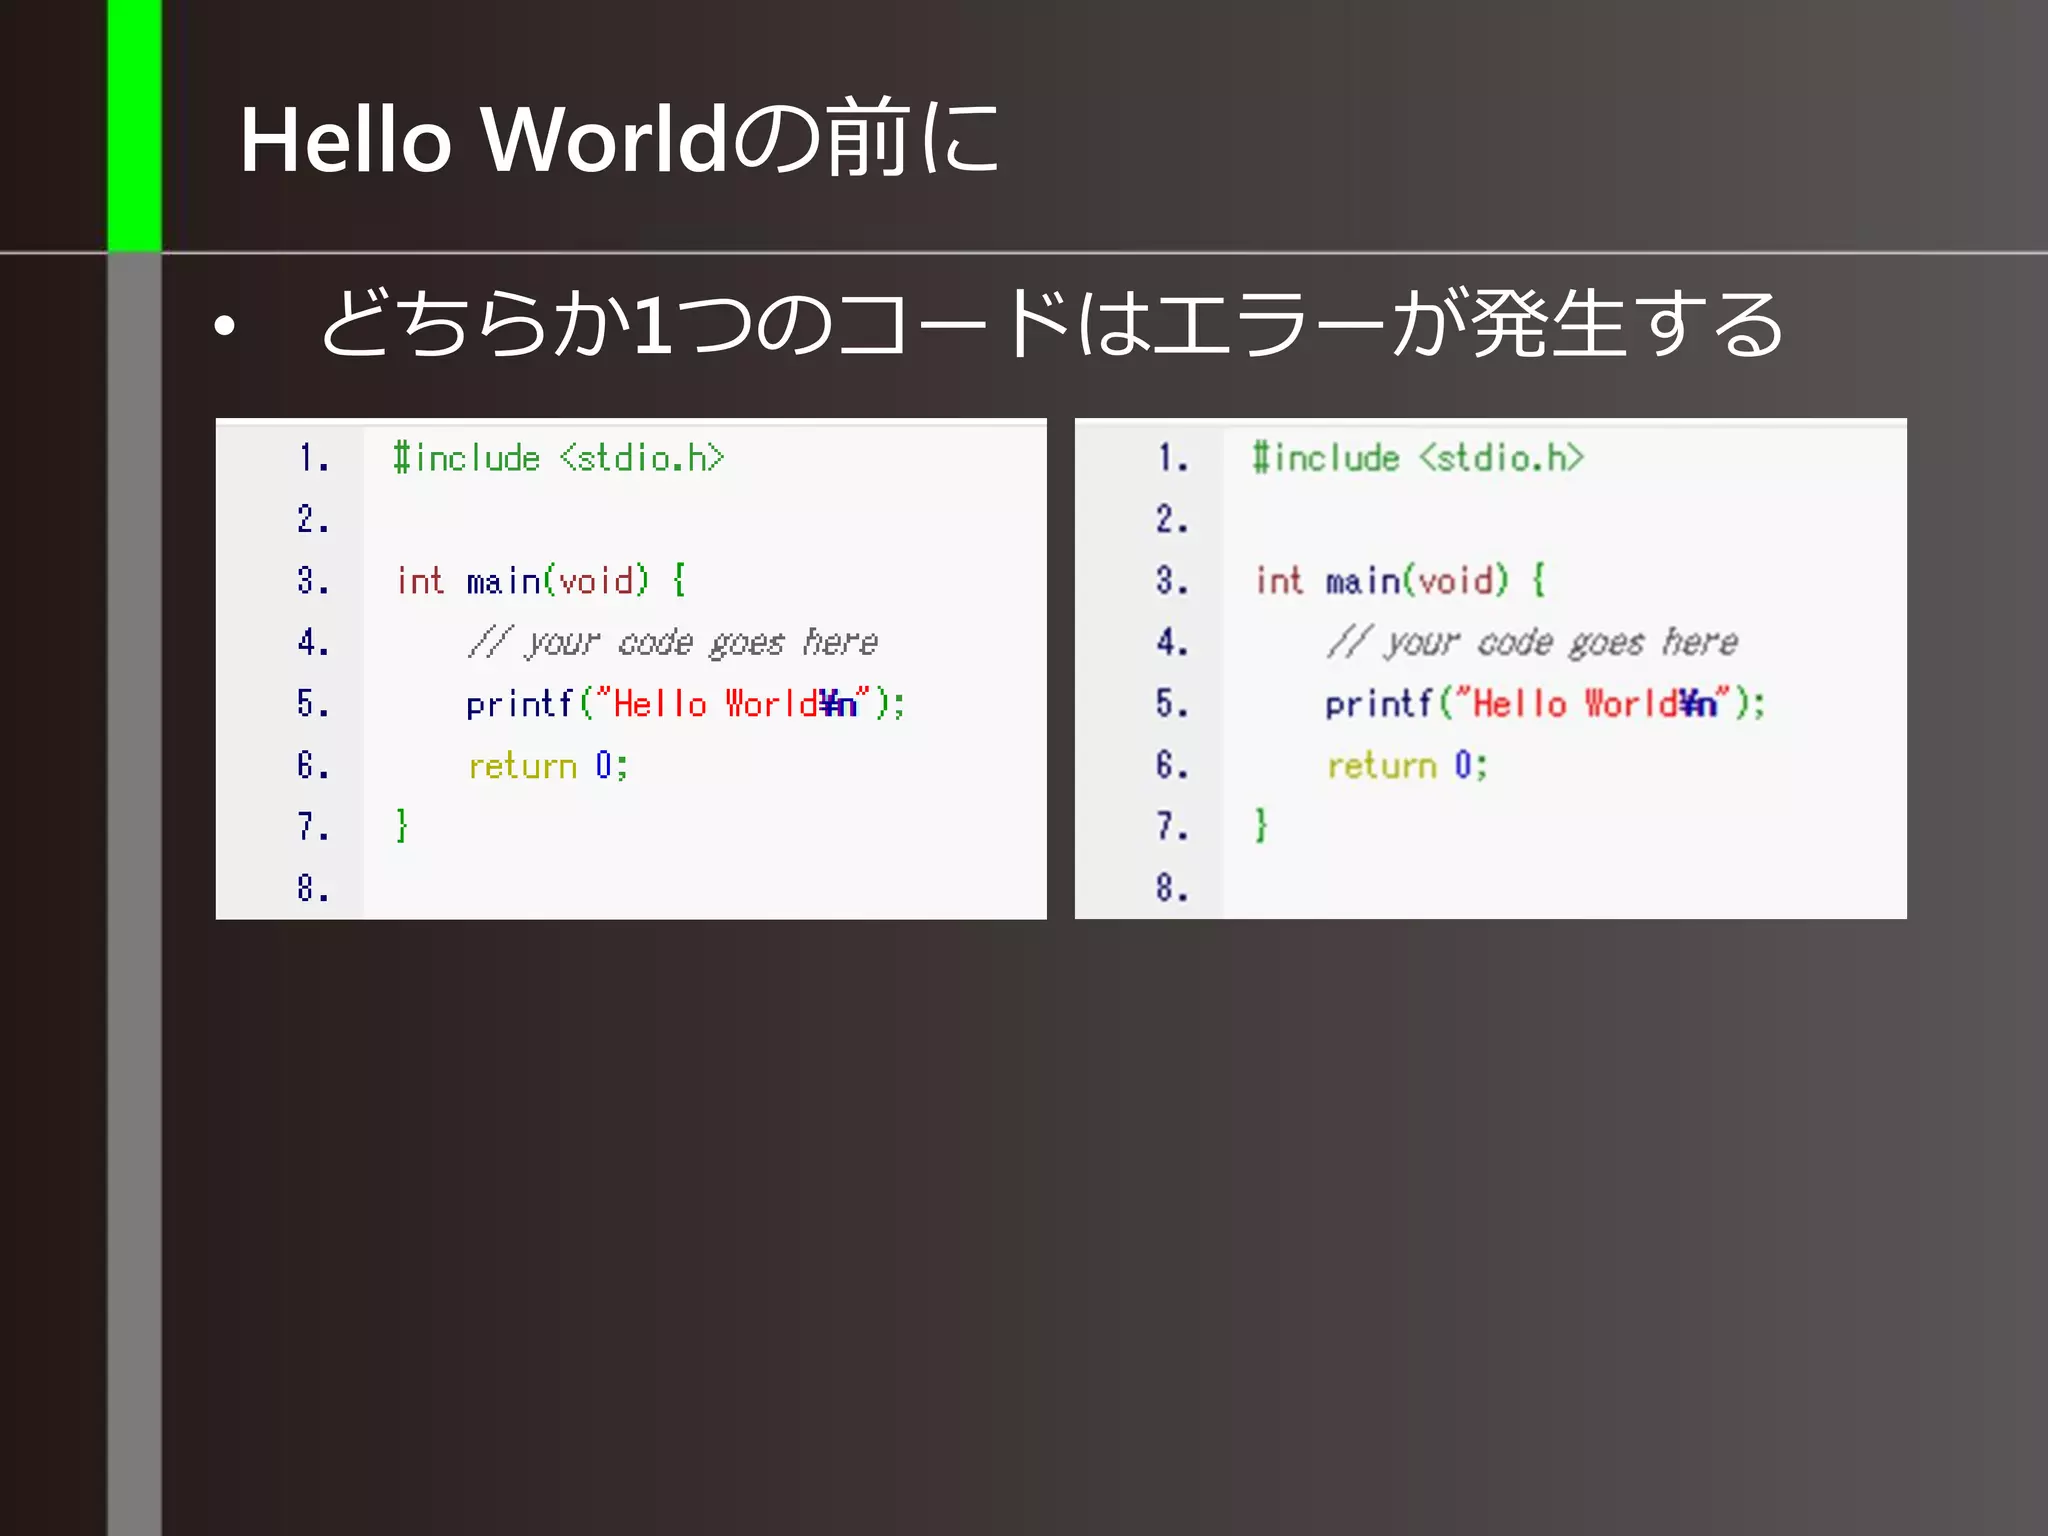This screenshot has width=2048, height=1536.
Task: Click line number '8.' in right code box
Action: 1172,888
